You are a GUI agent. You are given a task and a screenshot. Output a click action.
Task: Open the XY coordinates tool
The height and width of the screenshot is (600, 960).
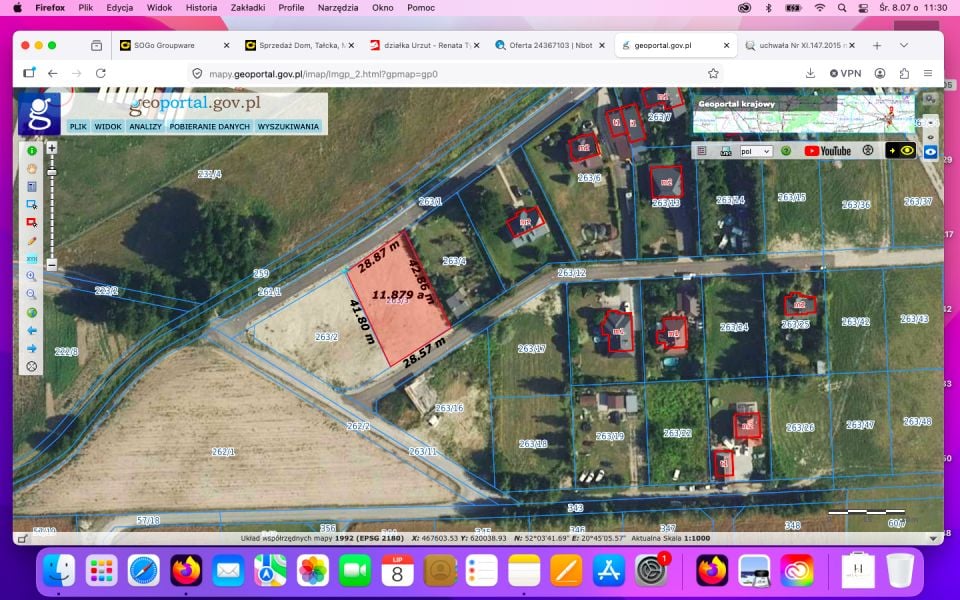(x=32, y=258)
